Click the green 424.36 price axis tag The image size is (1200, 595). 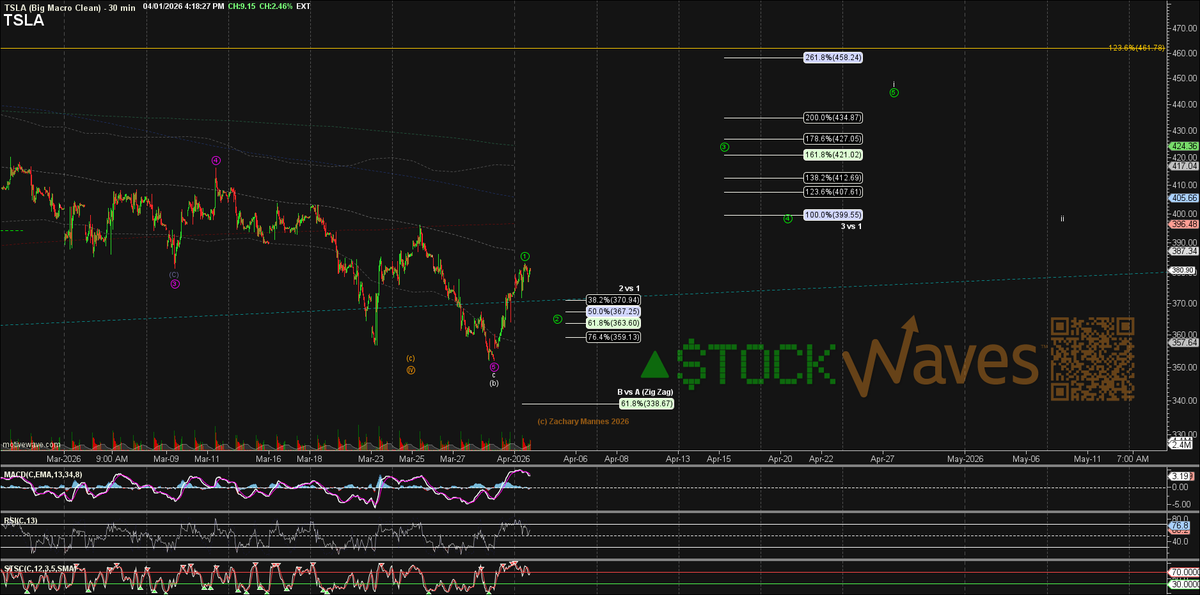[x=1183, y=145]
